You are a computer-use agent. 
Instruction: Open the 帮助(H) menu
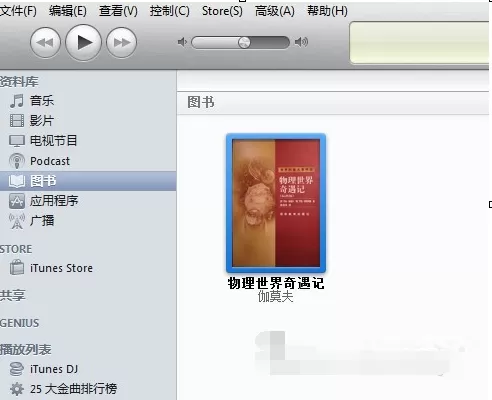click(x=327, y=11)
